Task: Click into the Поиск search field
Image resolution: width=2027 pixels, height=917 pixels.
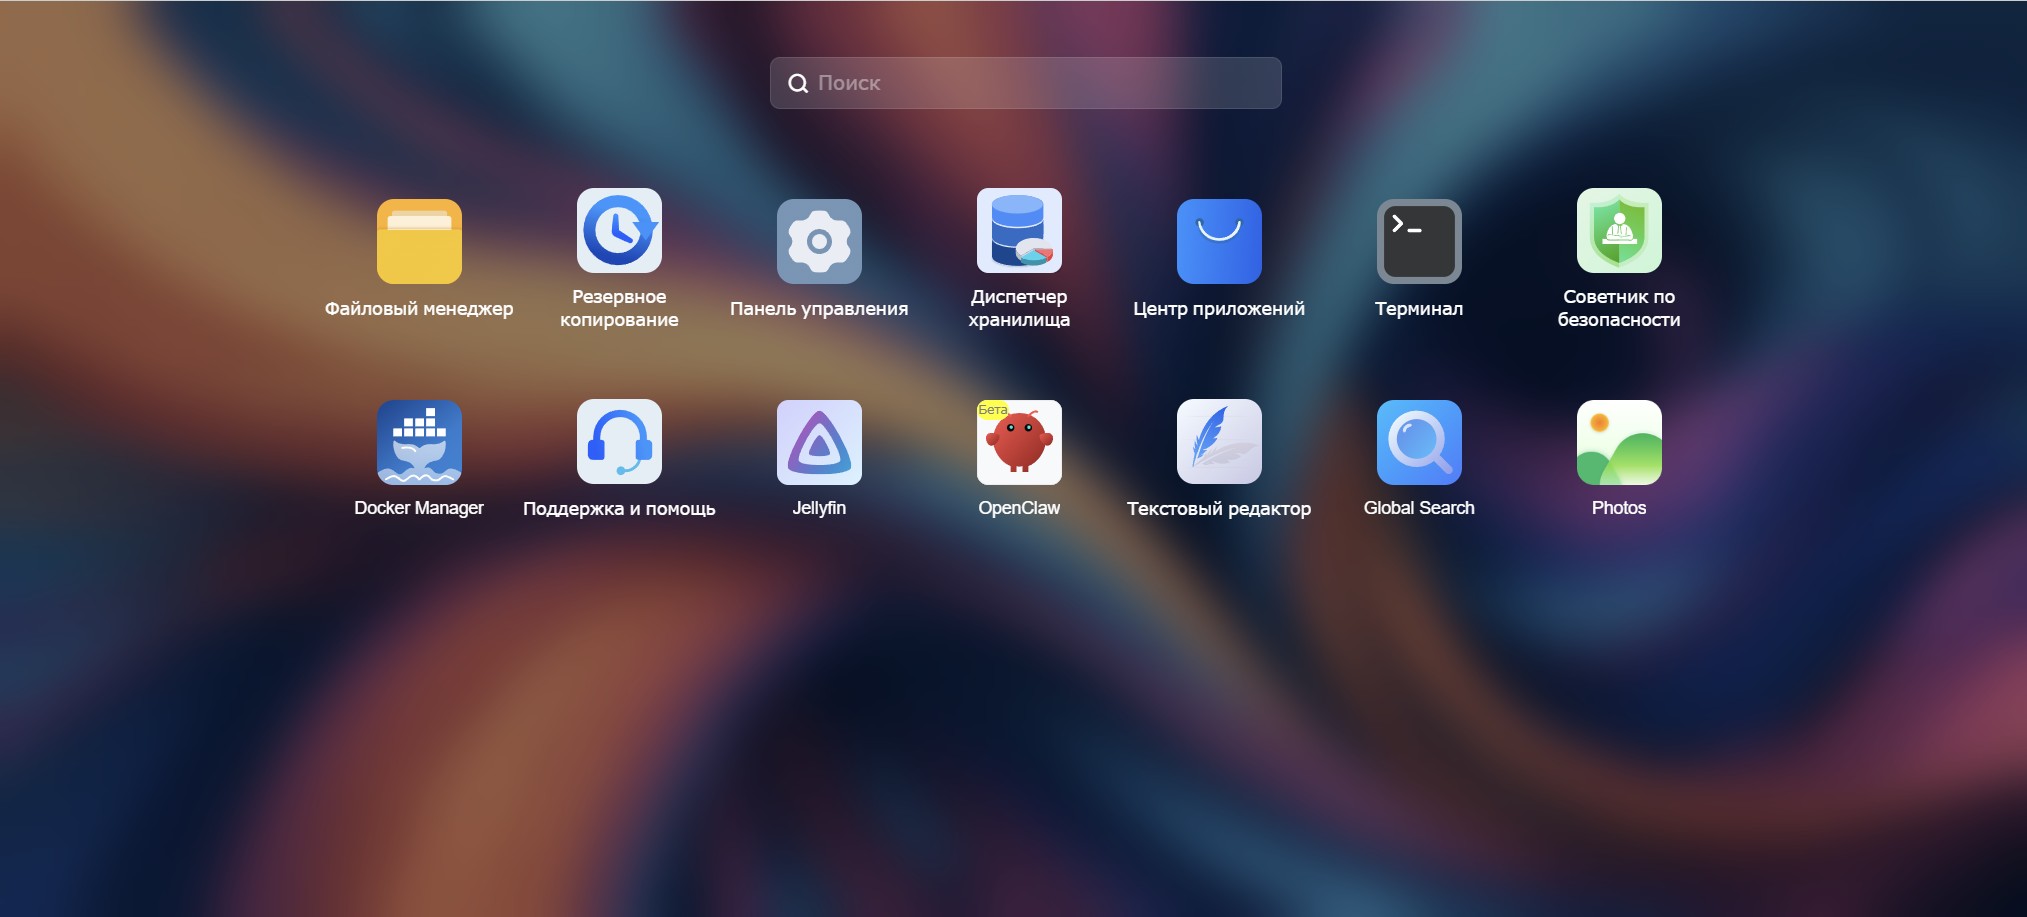Action: (x=1025, y=83)
